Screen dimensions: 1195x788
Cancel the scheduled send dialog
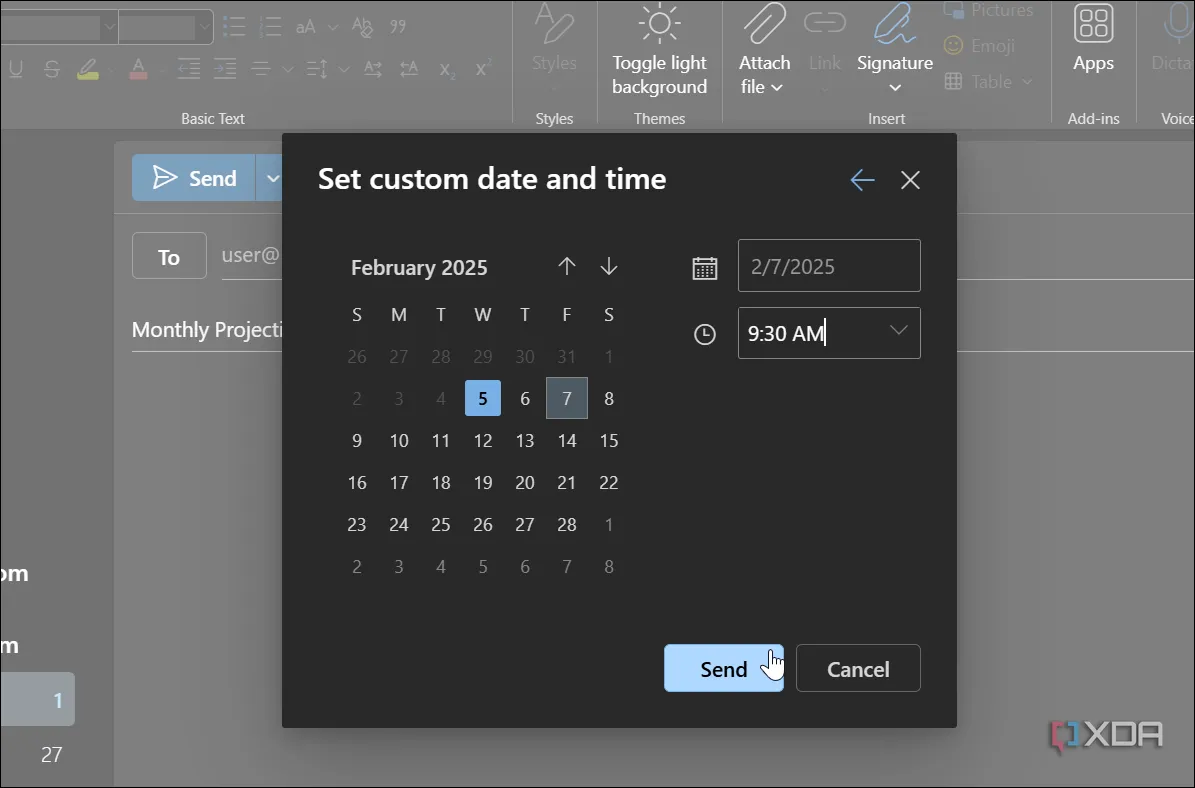point(858,669)
